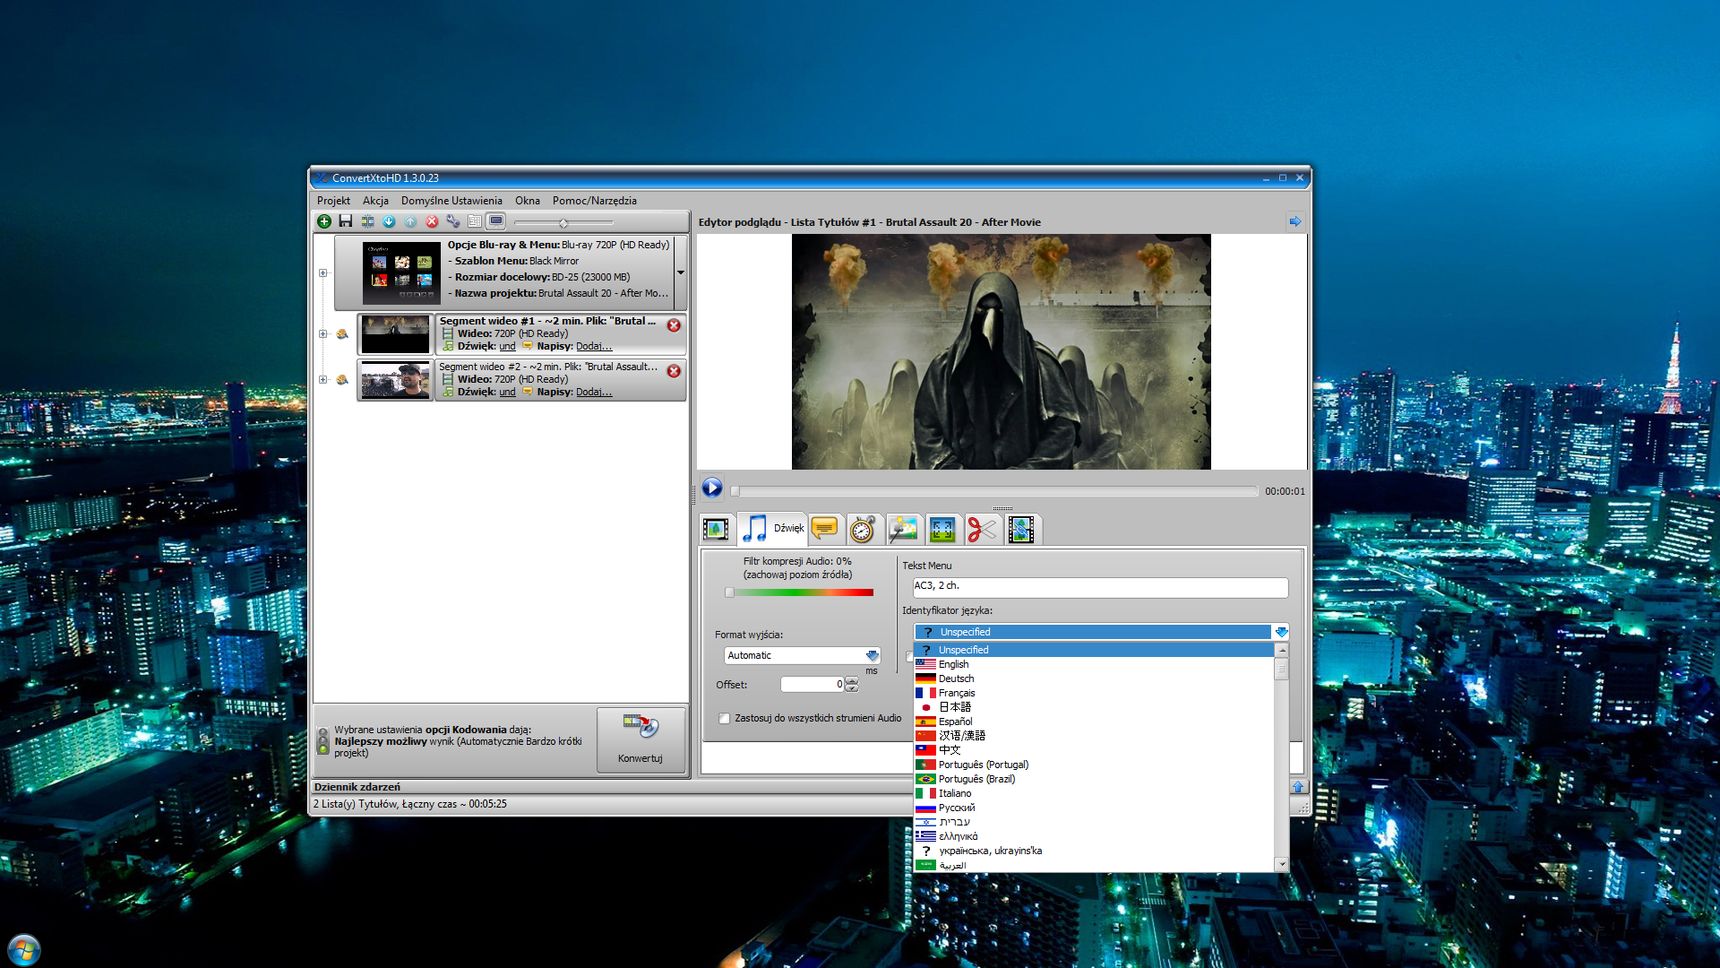Open the Akcja menu

tap(376, 201)
